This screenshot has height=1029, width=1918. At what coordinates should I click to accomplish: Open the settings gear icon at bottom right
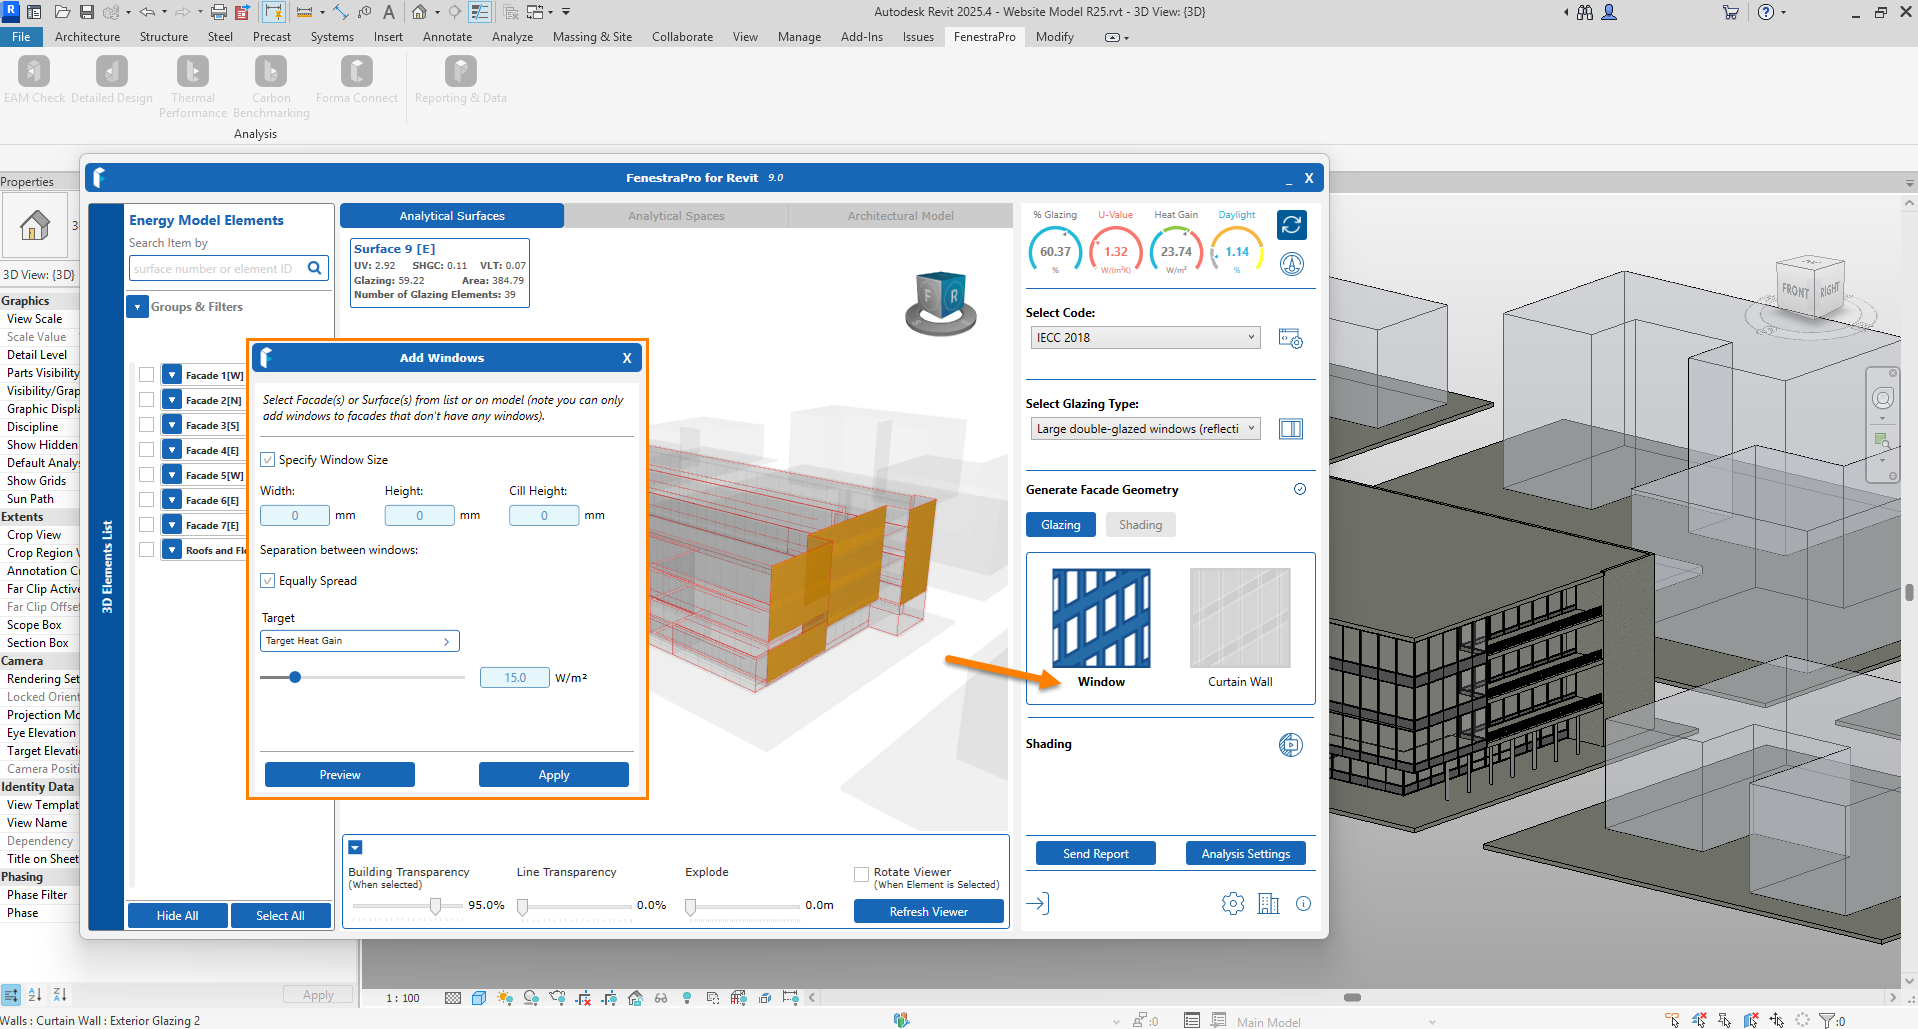1233,904
